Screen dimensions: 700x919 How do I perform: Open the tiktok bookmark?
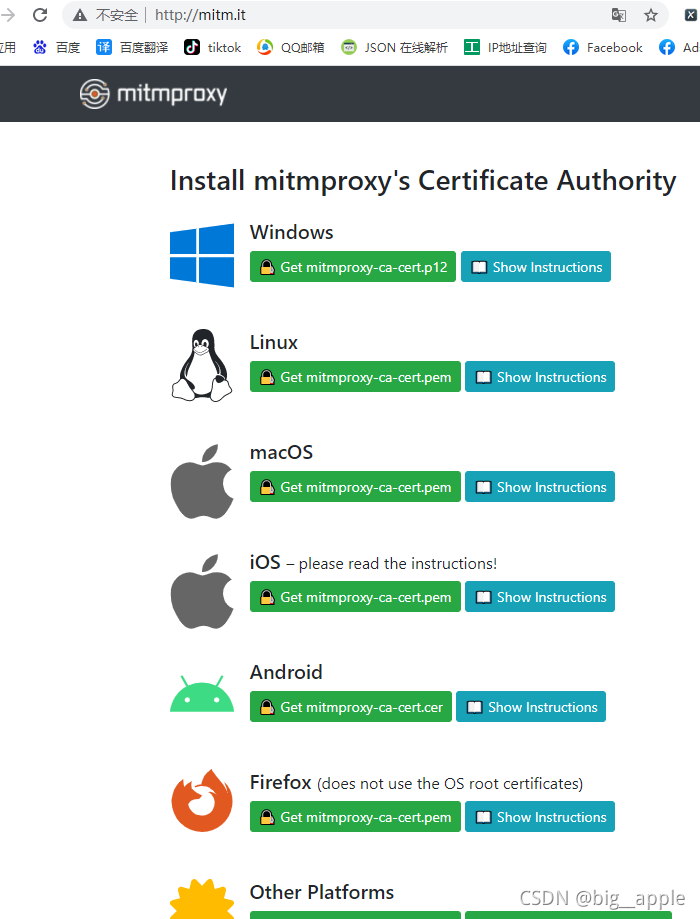pos(213,47)
